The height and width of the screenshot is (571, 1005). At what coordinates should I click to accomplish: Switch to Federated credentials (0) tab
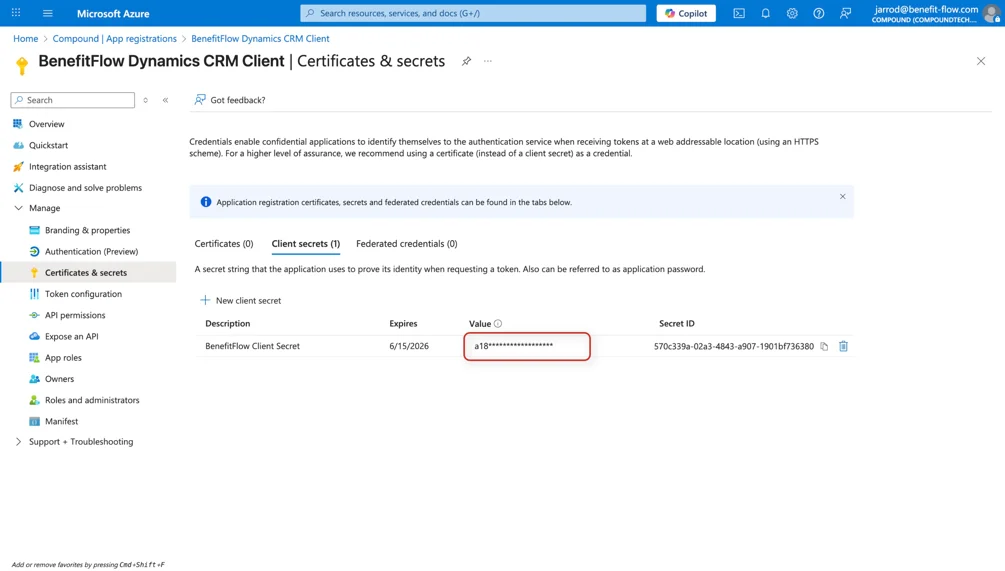(x=406, y=244)
